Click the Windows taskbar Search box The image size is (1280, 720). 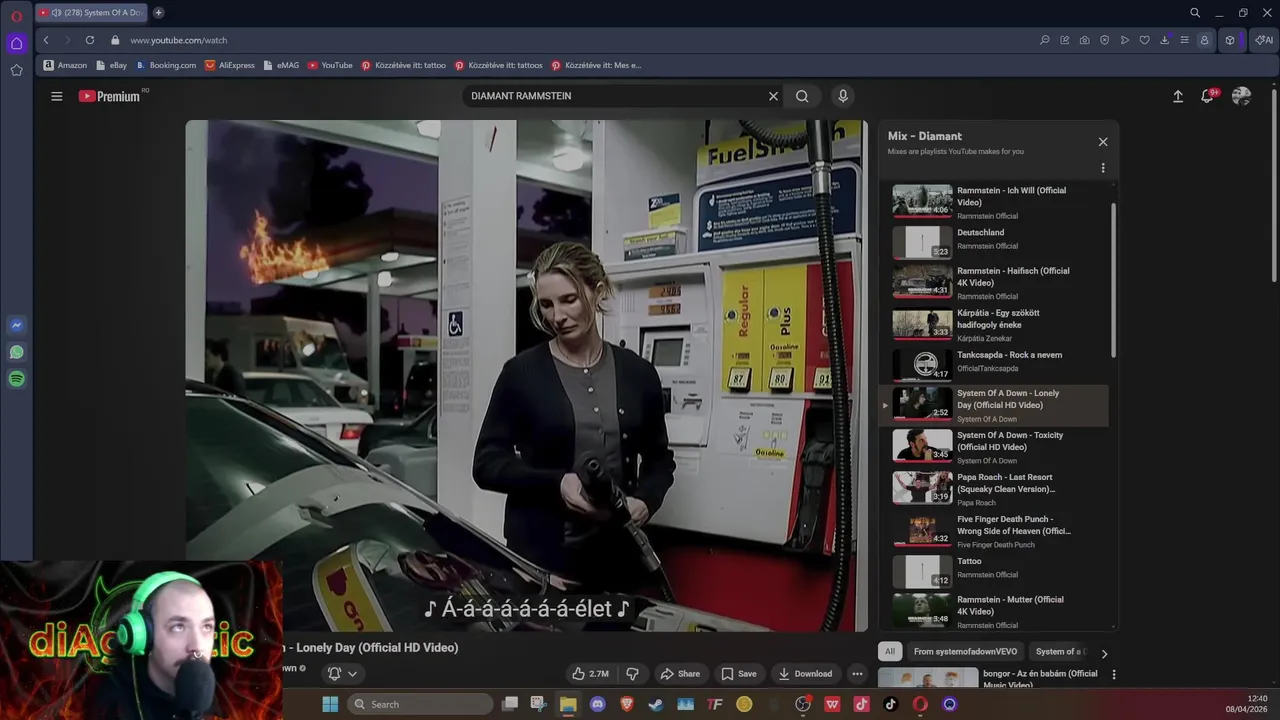coord(418,704)
